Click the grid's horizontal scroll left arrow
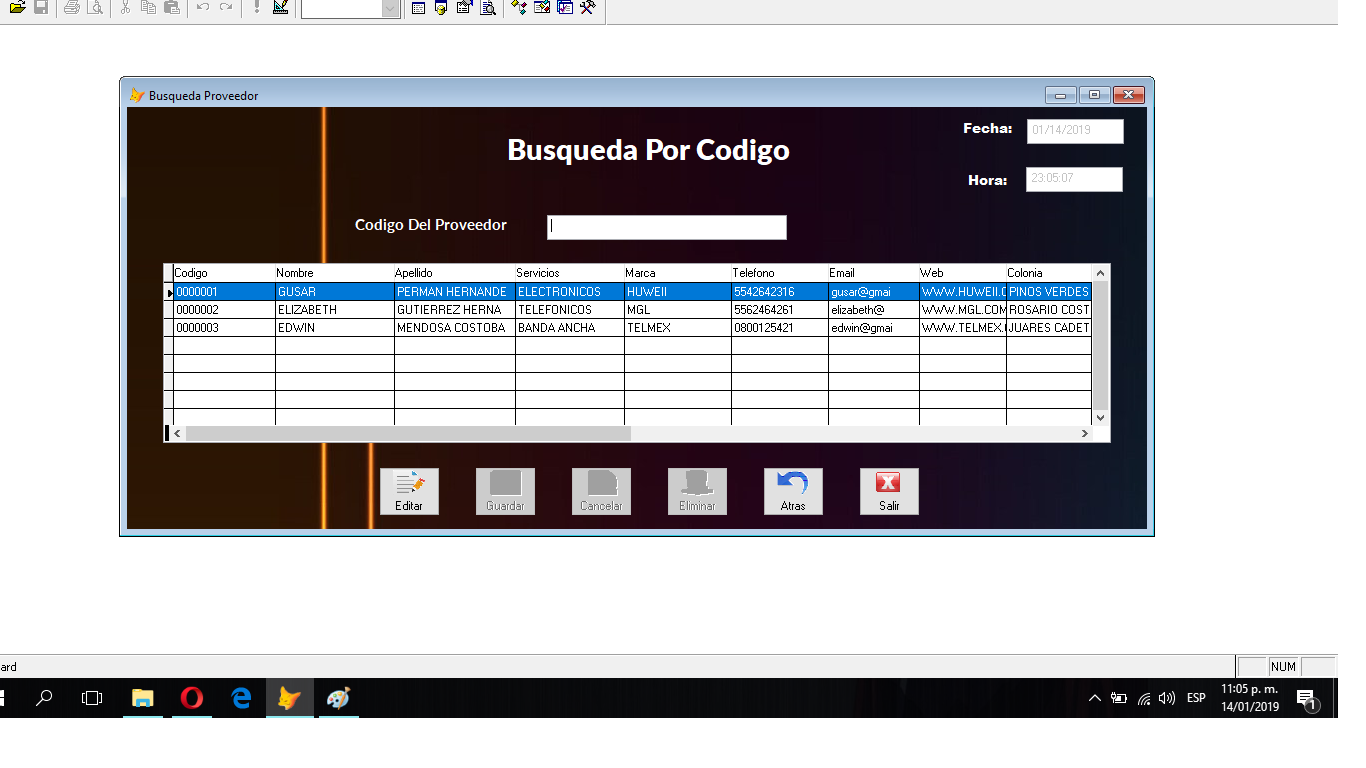 [178, 434]
